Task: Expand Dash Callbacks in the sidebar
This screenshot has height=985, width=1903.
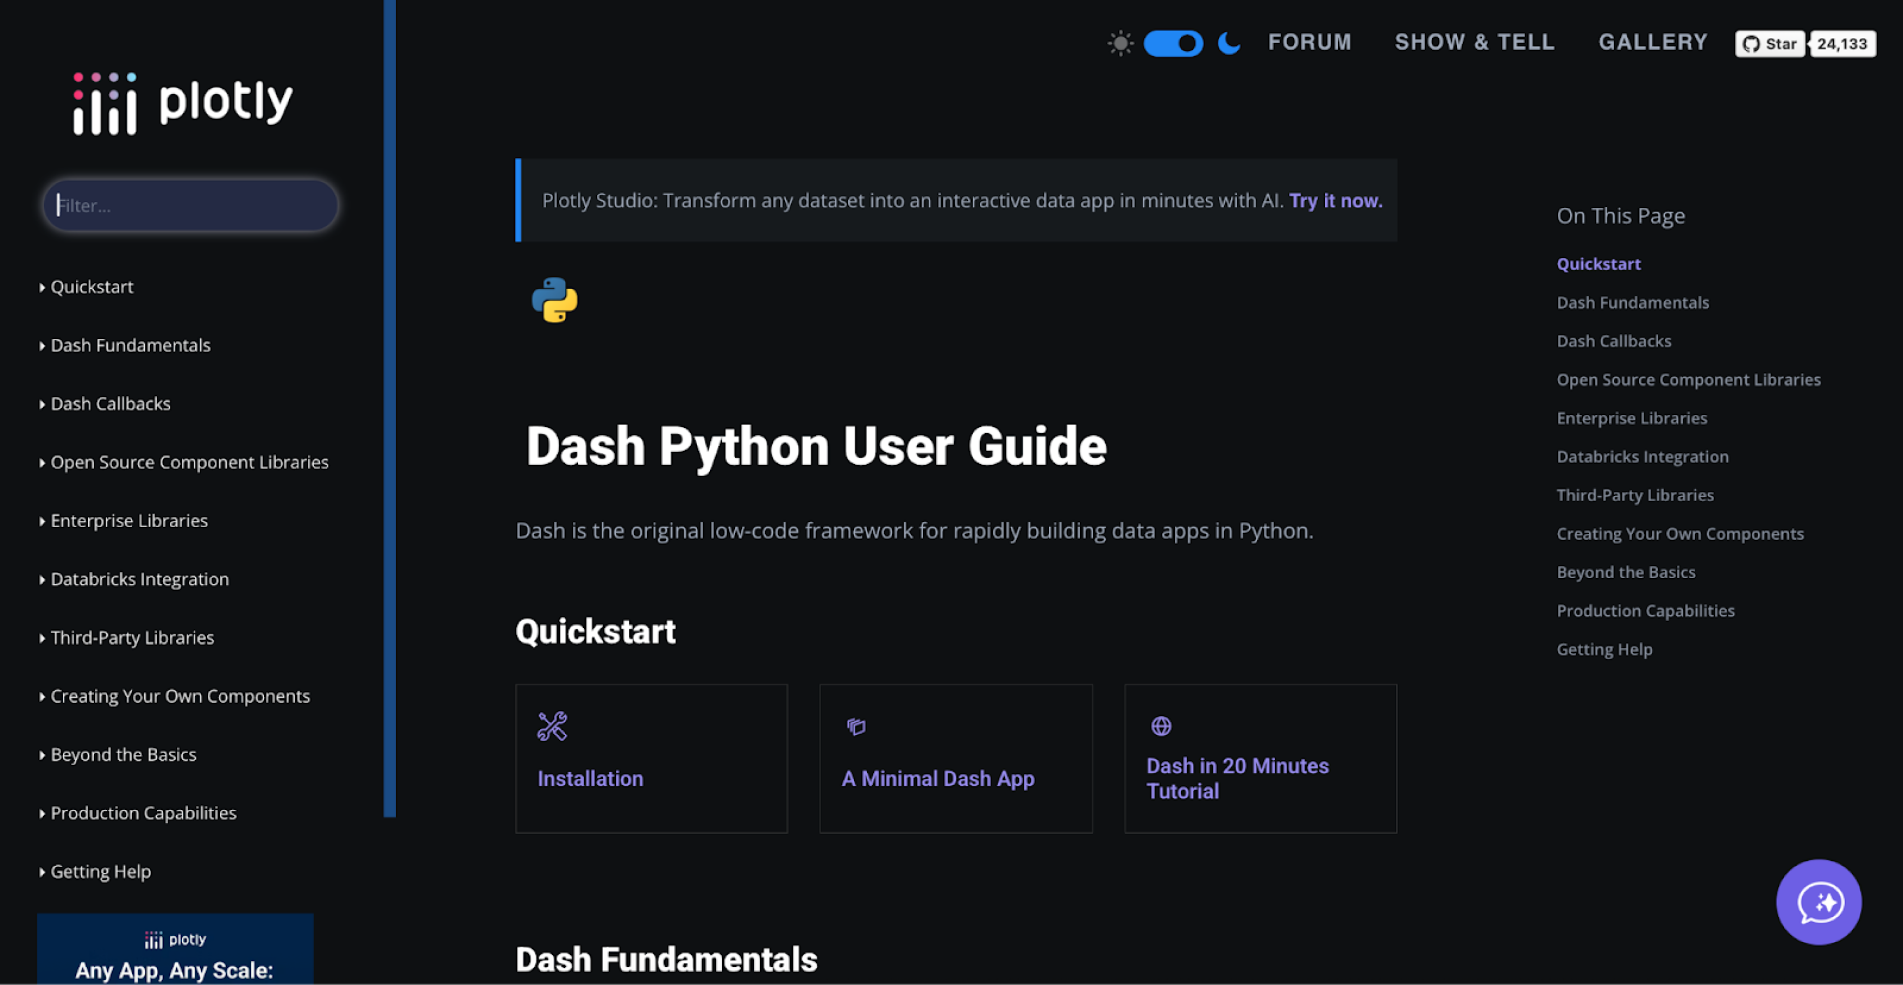Action: pyautogui.click(x=110, y=404)
